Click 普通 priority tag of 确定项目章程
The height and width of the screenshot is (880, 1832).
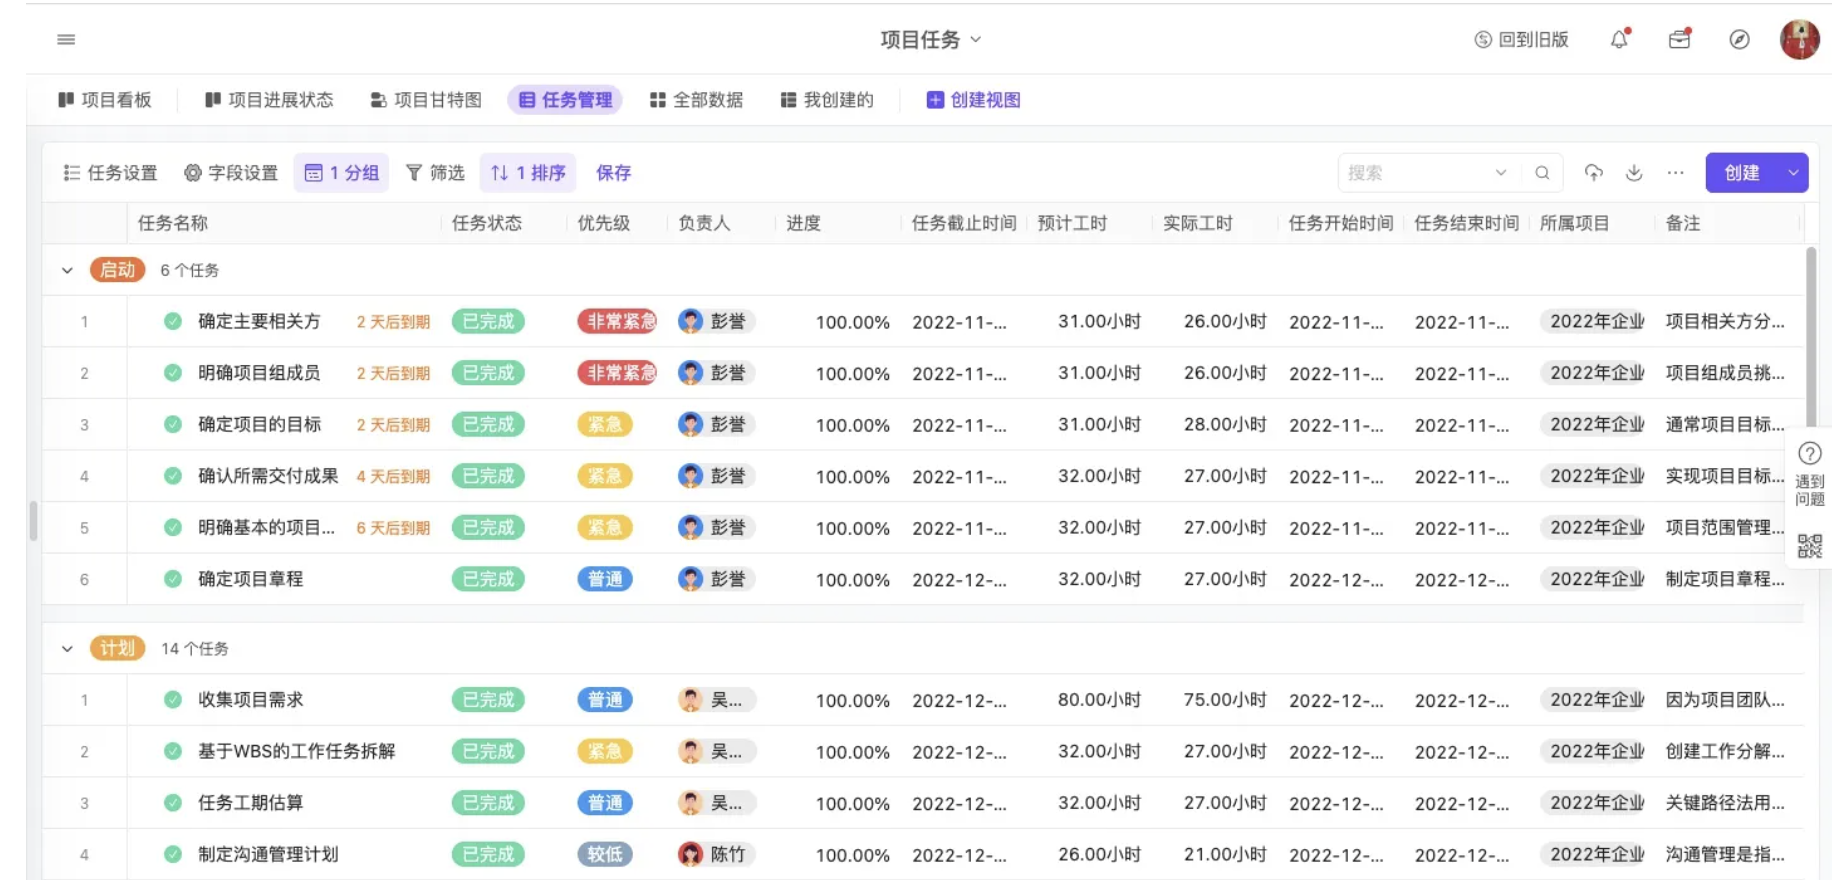click(605, 579)
